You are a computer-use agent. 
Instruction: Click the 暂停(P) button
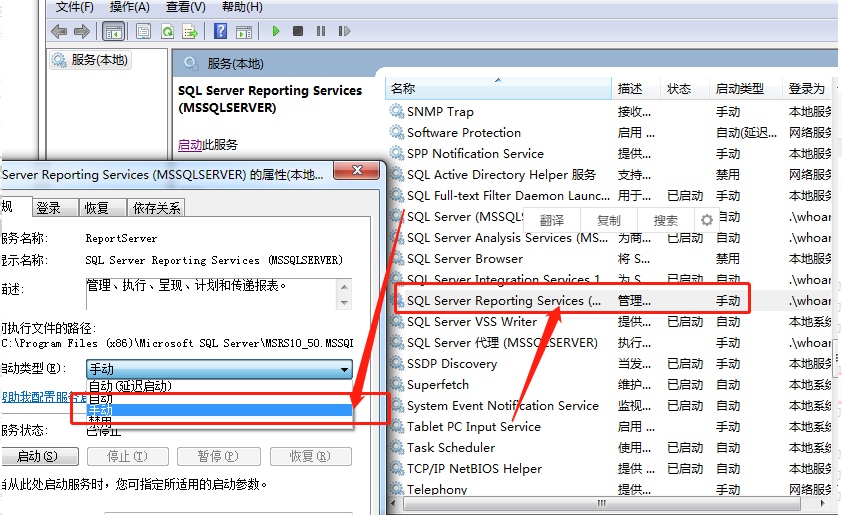(219, 456)
